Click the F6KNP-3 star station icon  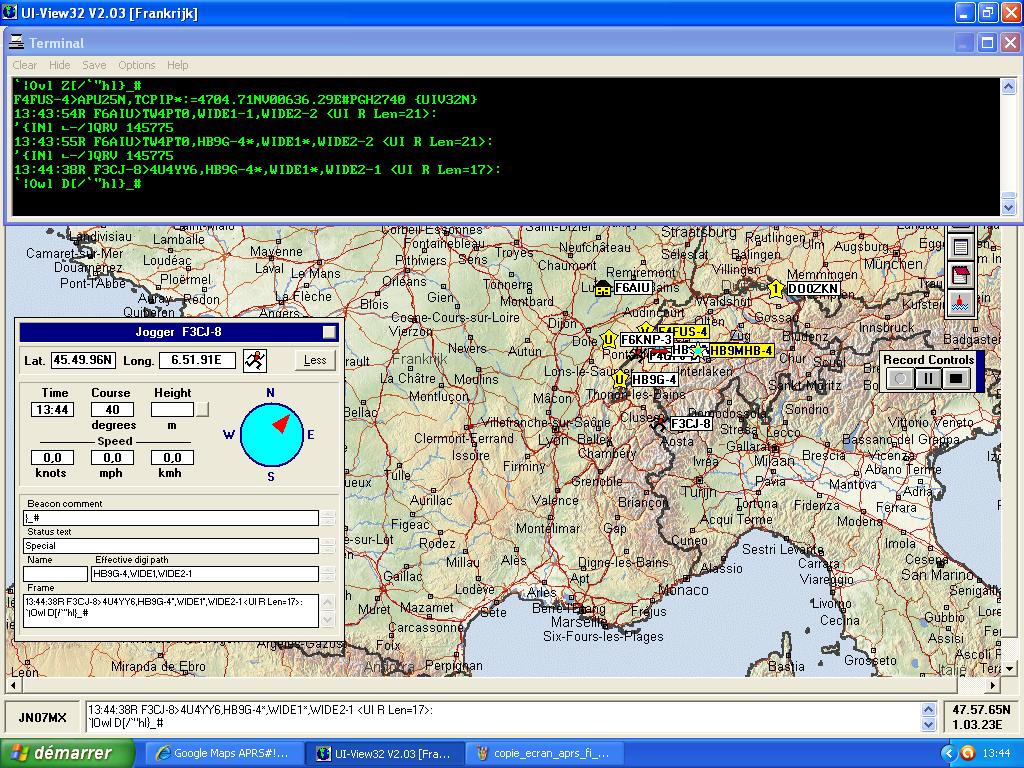point(608,340)
